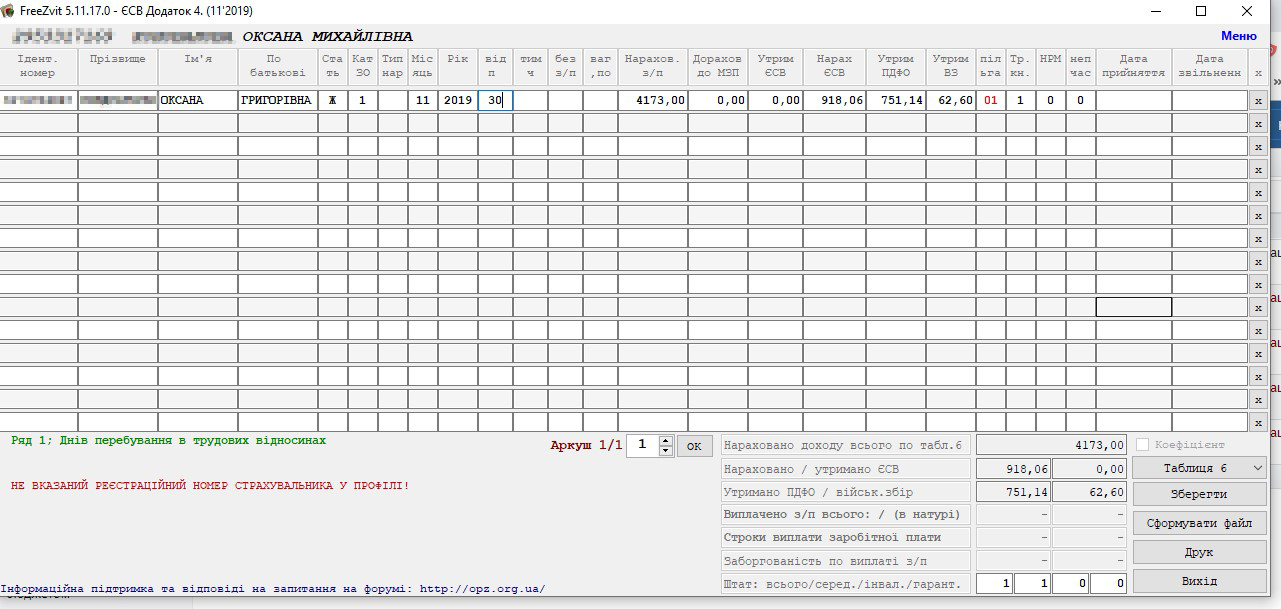Click Сформувати файл button
This screenshot has width=1281, height=609.
tap(1199, 523)
